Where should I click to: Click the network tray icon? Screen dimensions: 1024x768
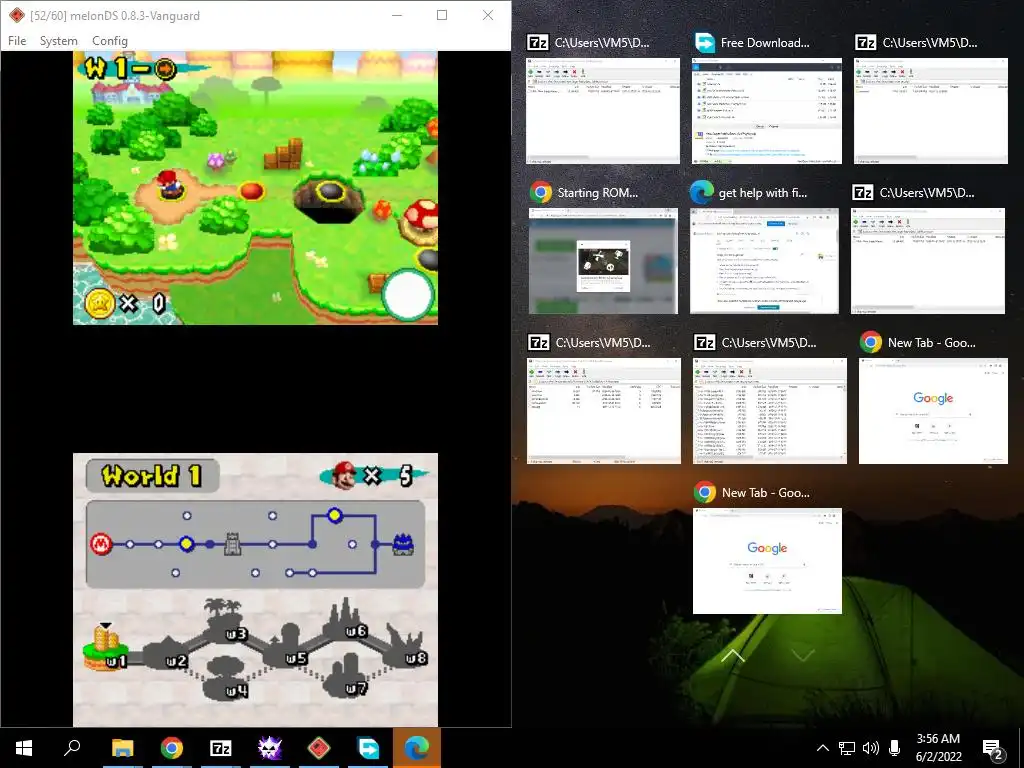coord(847,748)
